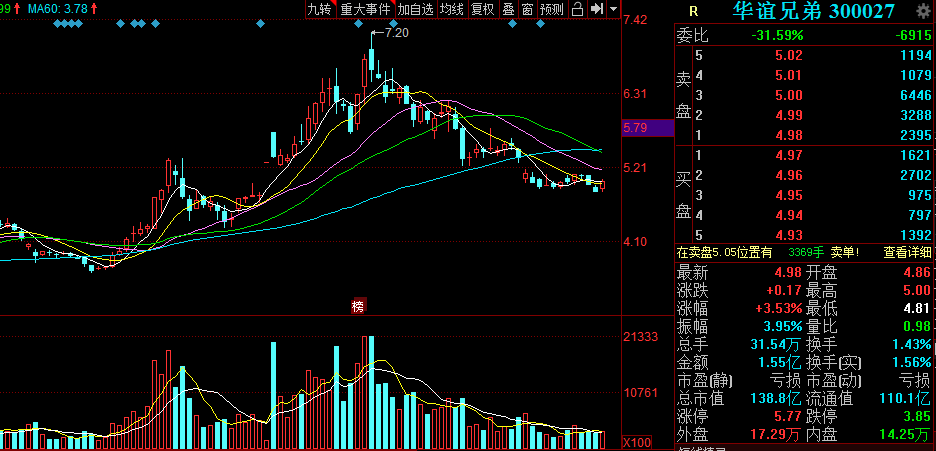Click the 最低 4.81 value
The image size is (936, 451).
pos(917,309)
